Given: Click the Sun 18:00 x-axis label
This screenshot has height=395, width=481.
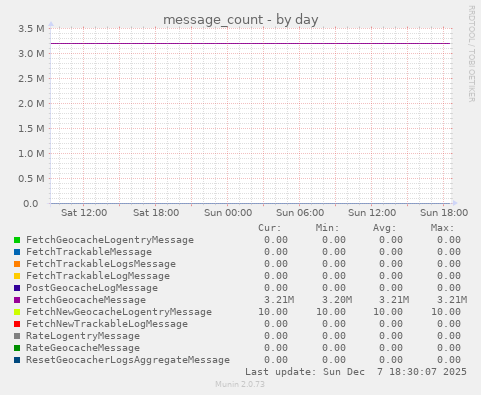Looking at the screenshot, I should 444,213.
